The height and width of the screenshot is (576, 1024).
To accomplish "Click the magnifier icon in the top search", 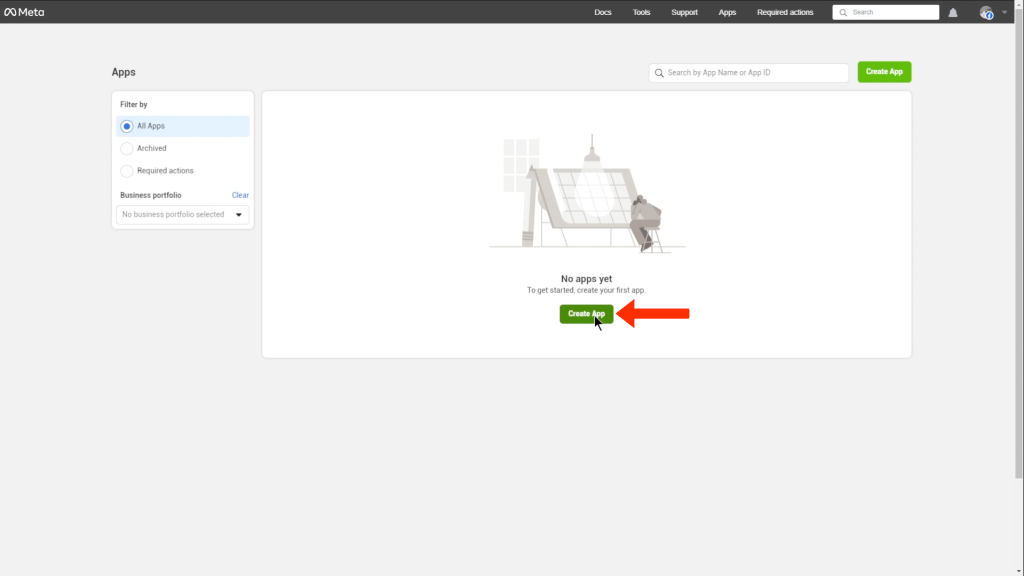I will pos(843,12).
